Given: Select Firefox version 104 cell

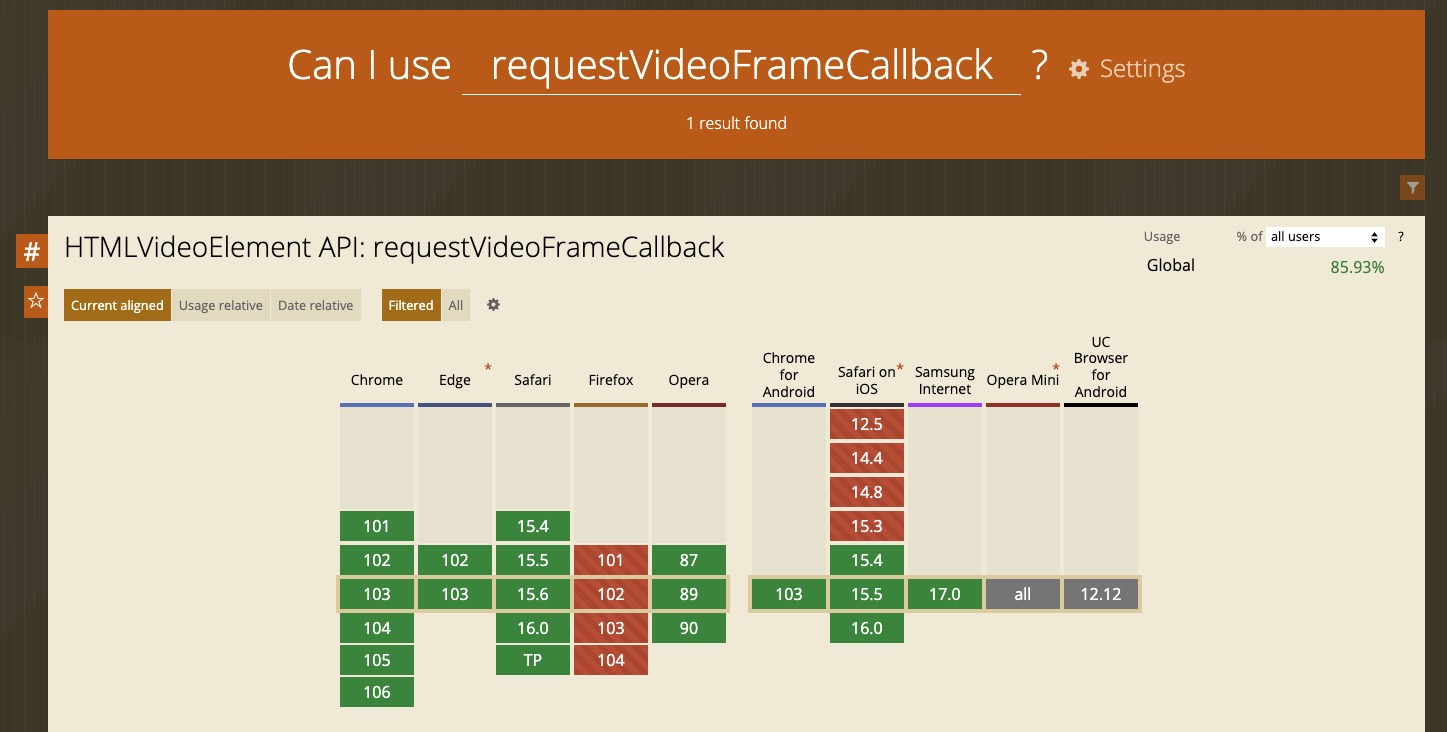Looking at the screenshot, I should (611, 660).
